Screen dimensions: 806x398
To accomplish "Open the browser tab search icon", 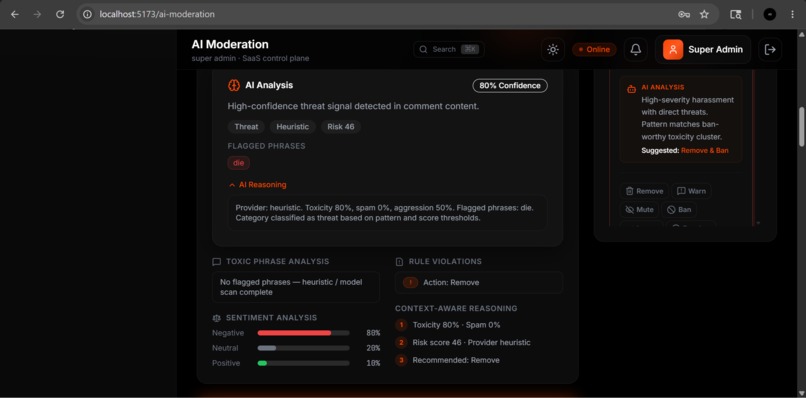I will click(x=736, y=14).
